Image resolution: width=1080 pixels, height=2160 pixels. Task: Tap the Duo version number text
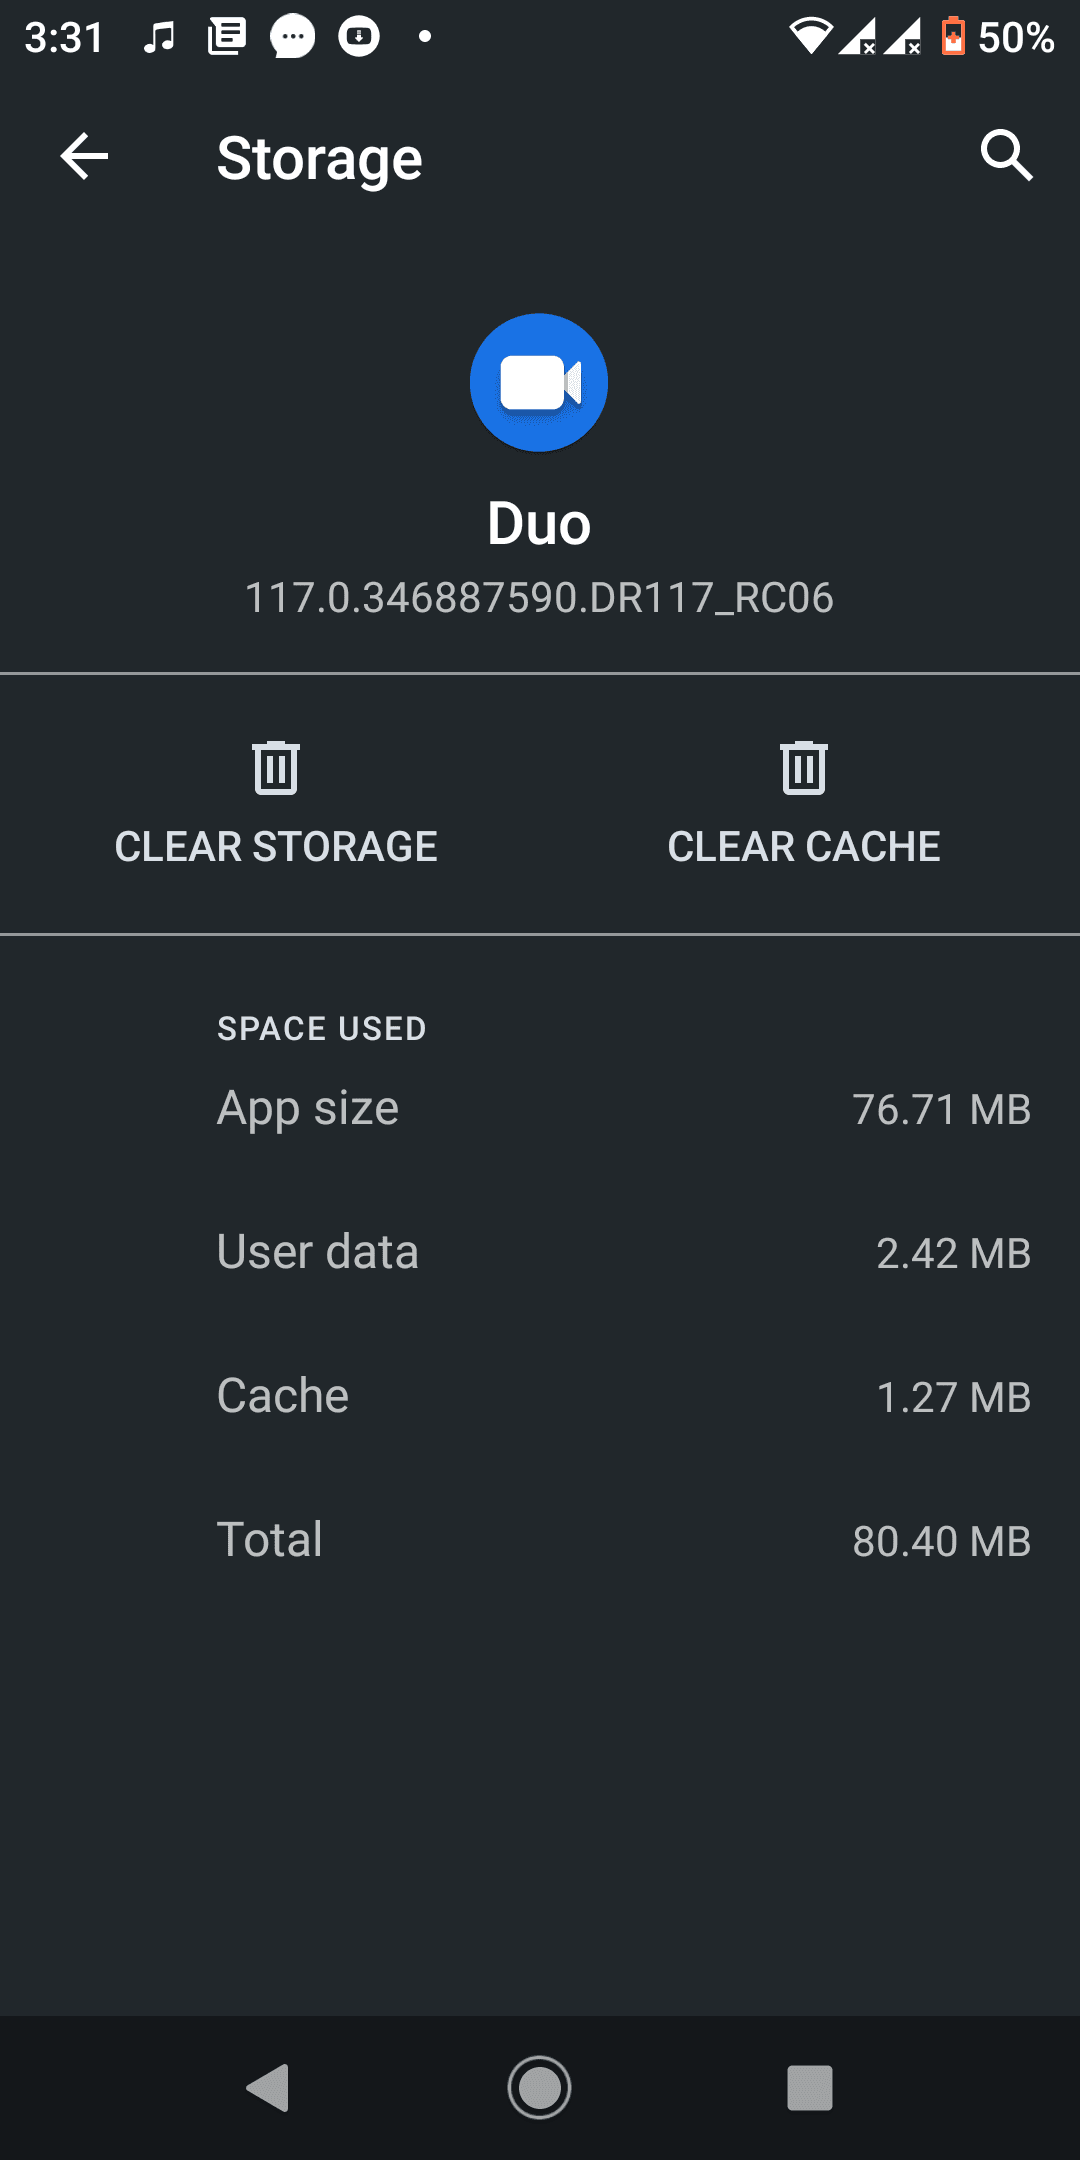click(x=539, y=598)
